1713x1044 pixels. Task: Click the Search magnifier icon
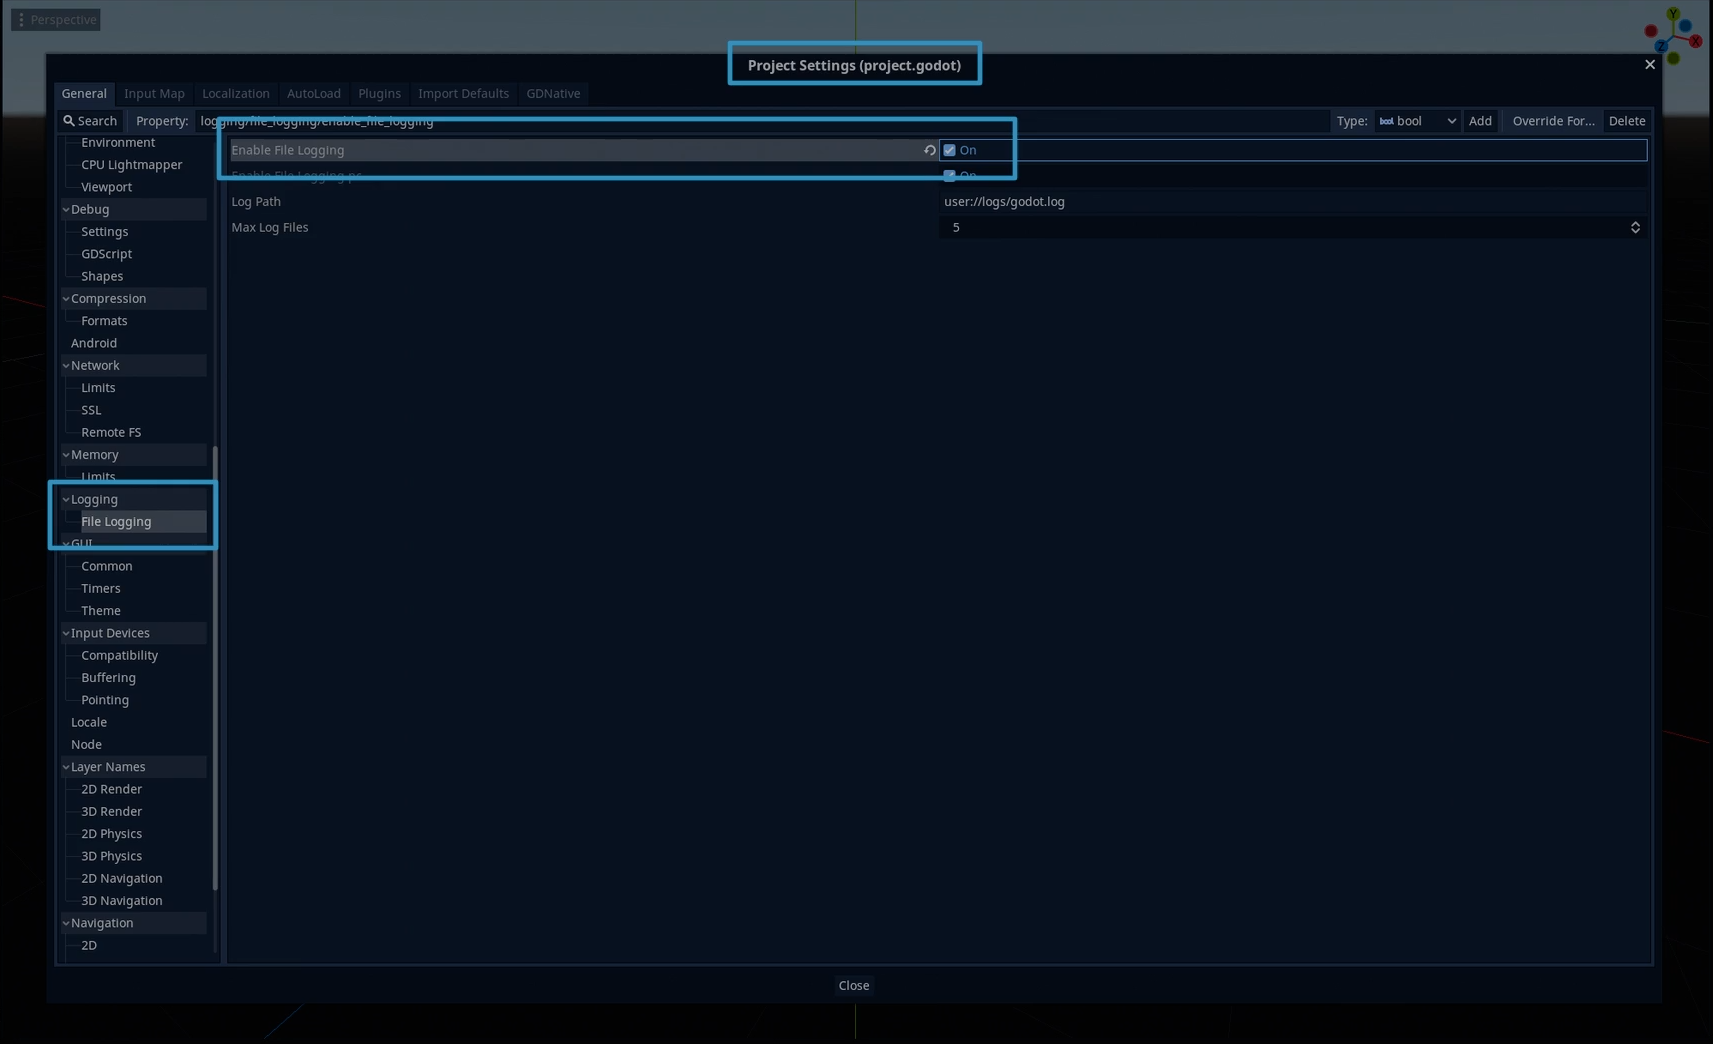tap(69, 121)
